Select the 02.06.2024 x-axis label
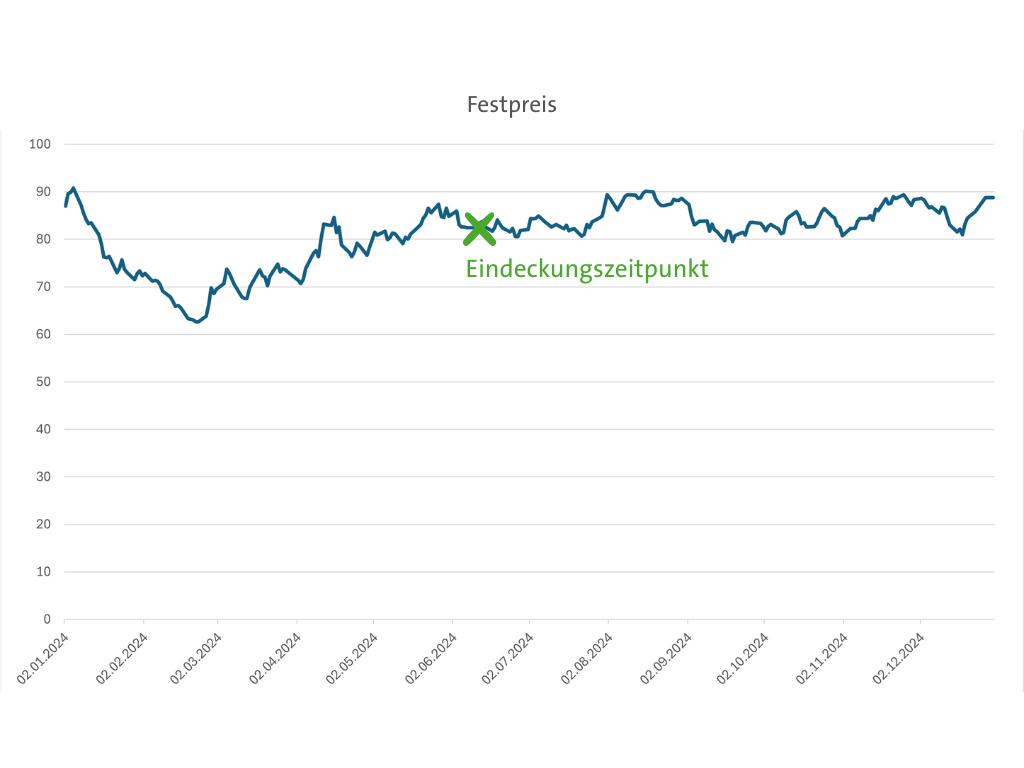 point(430,656)
